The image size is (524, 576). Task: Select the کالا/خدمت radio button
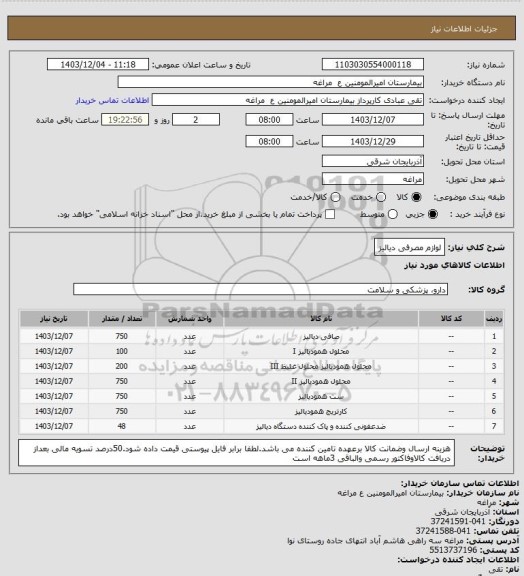pyautogui.click(x=335, y=197)
